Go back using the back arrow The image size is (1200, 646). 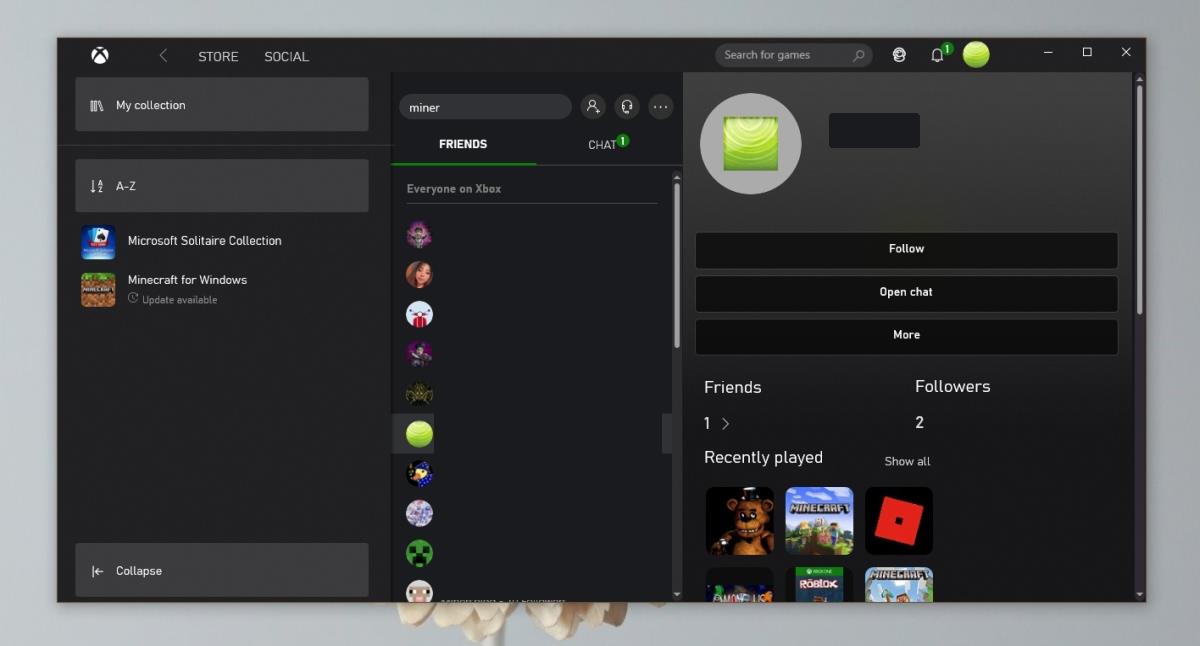163,56
